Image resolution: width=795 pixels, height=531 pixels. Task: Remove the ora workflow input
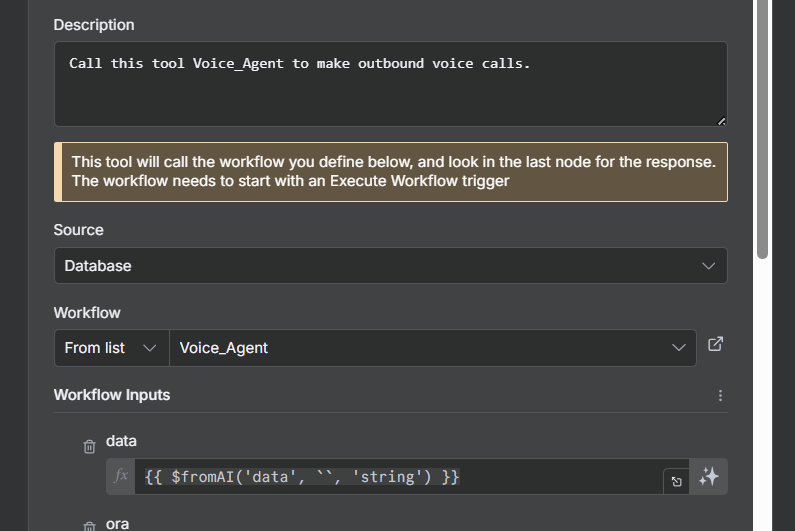90,526
